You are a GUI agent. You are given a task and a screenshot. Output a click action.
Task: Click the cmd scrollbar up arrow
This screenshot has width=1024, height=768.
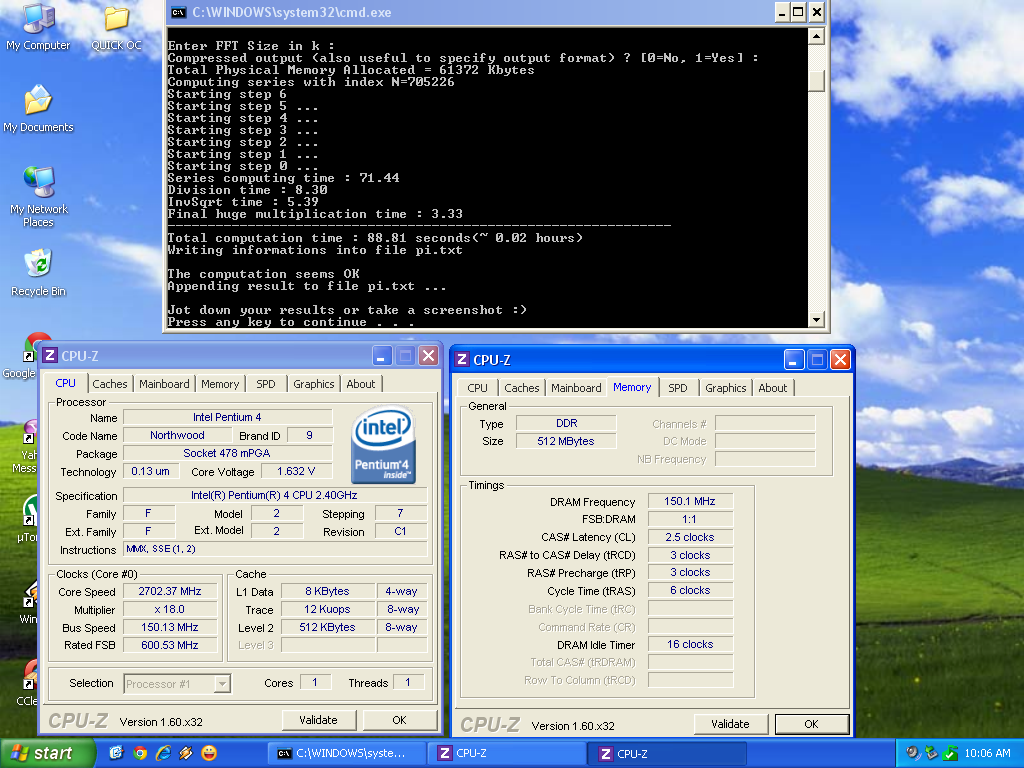coord(816,36)
